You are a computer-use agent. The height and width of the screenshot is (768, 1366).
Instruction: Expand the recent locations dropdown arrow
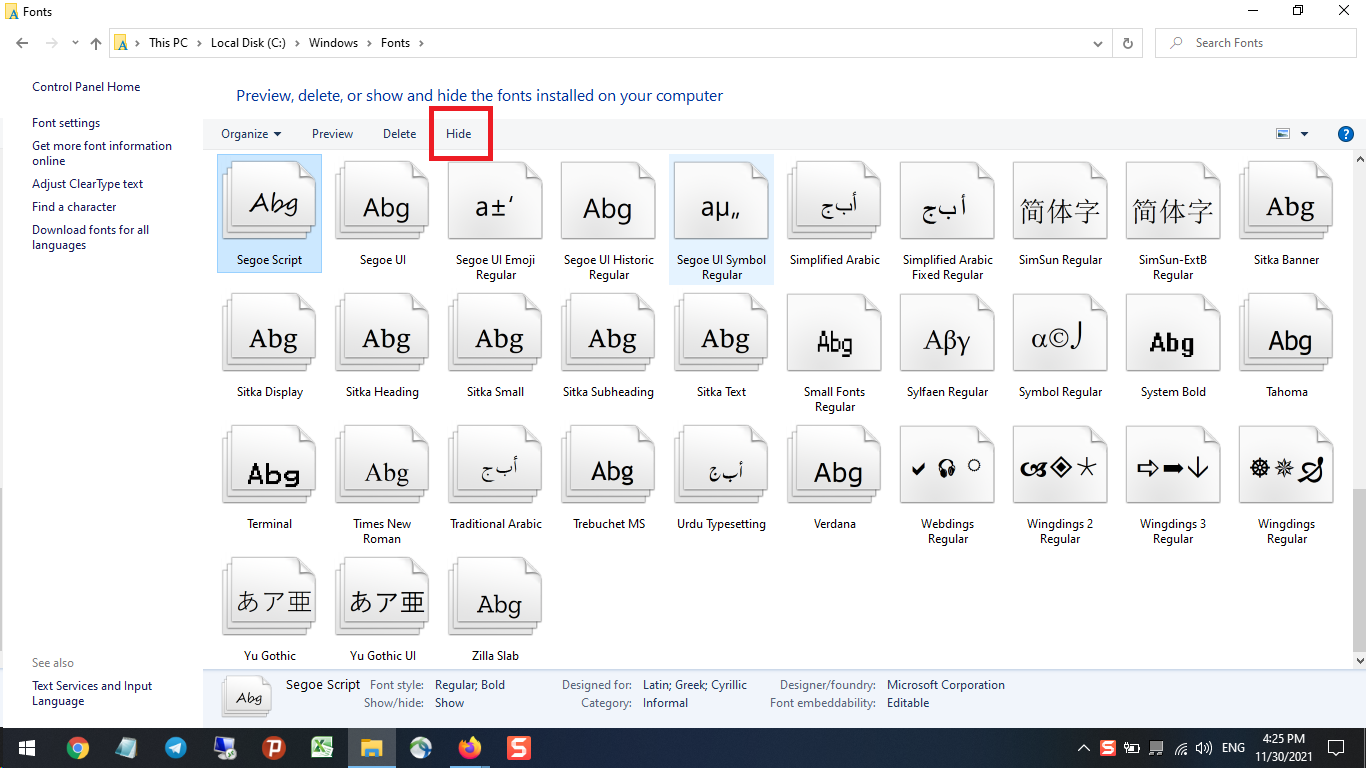75,43
